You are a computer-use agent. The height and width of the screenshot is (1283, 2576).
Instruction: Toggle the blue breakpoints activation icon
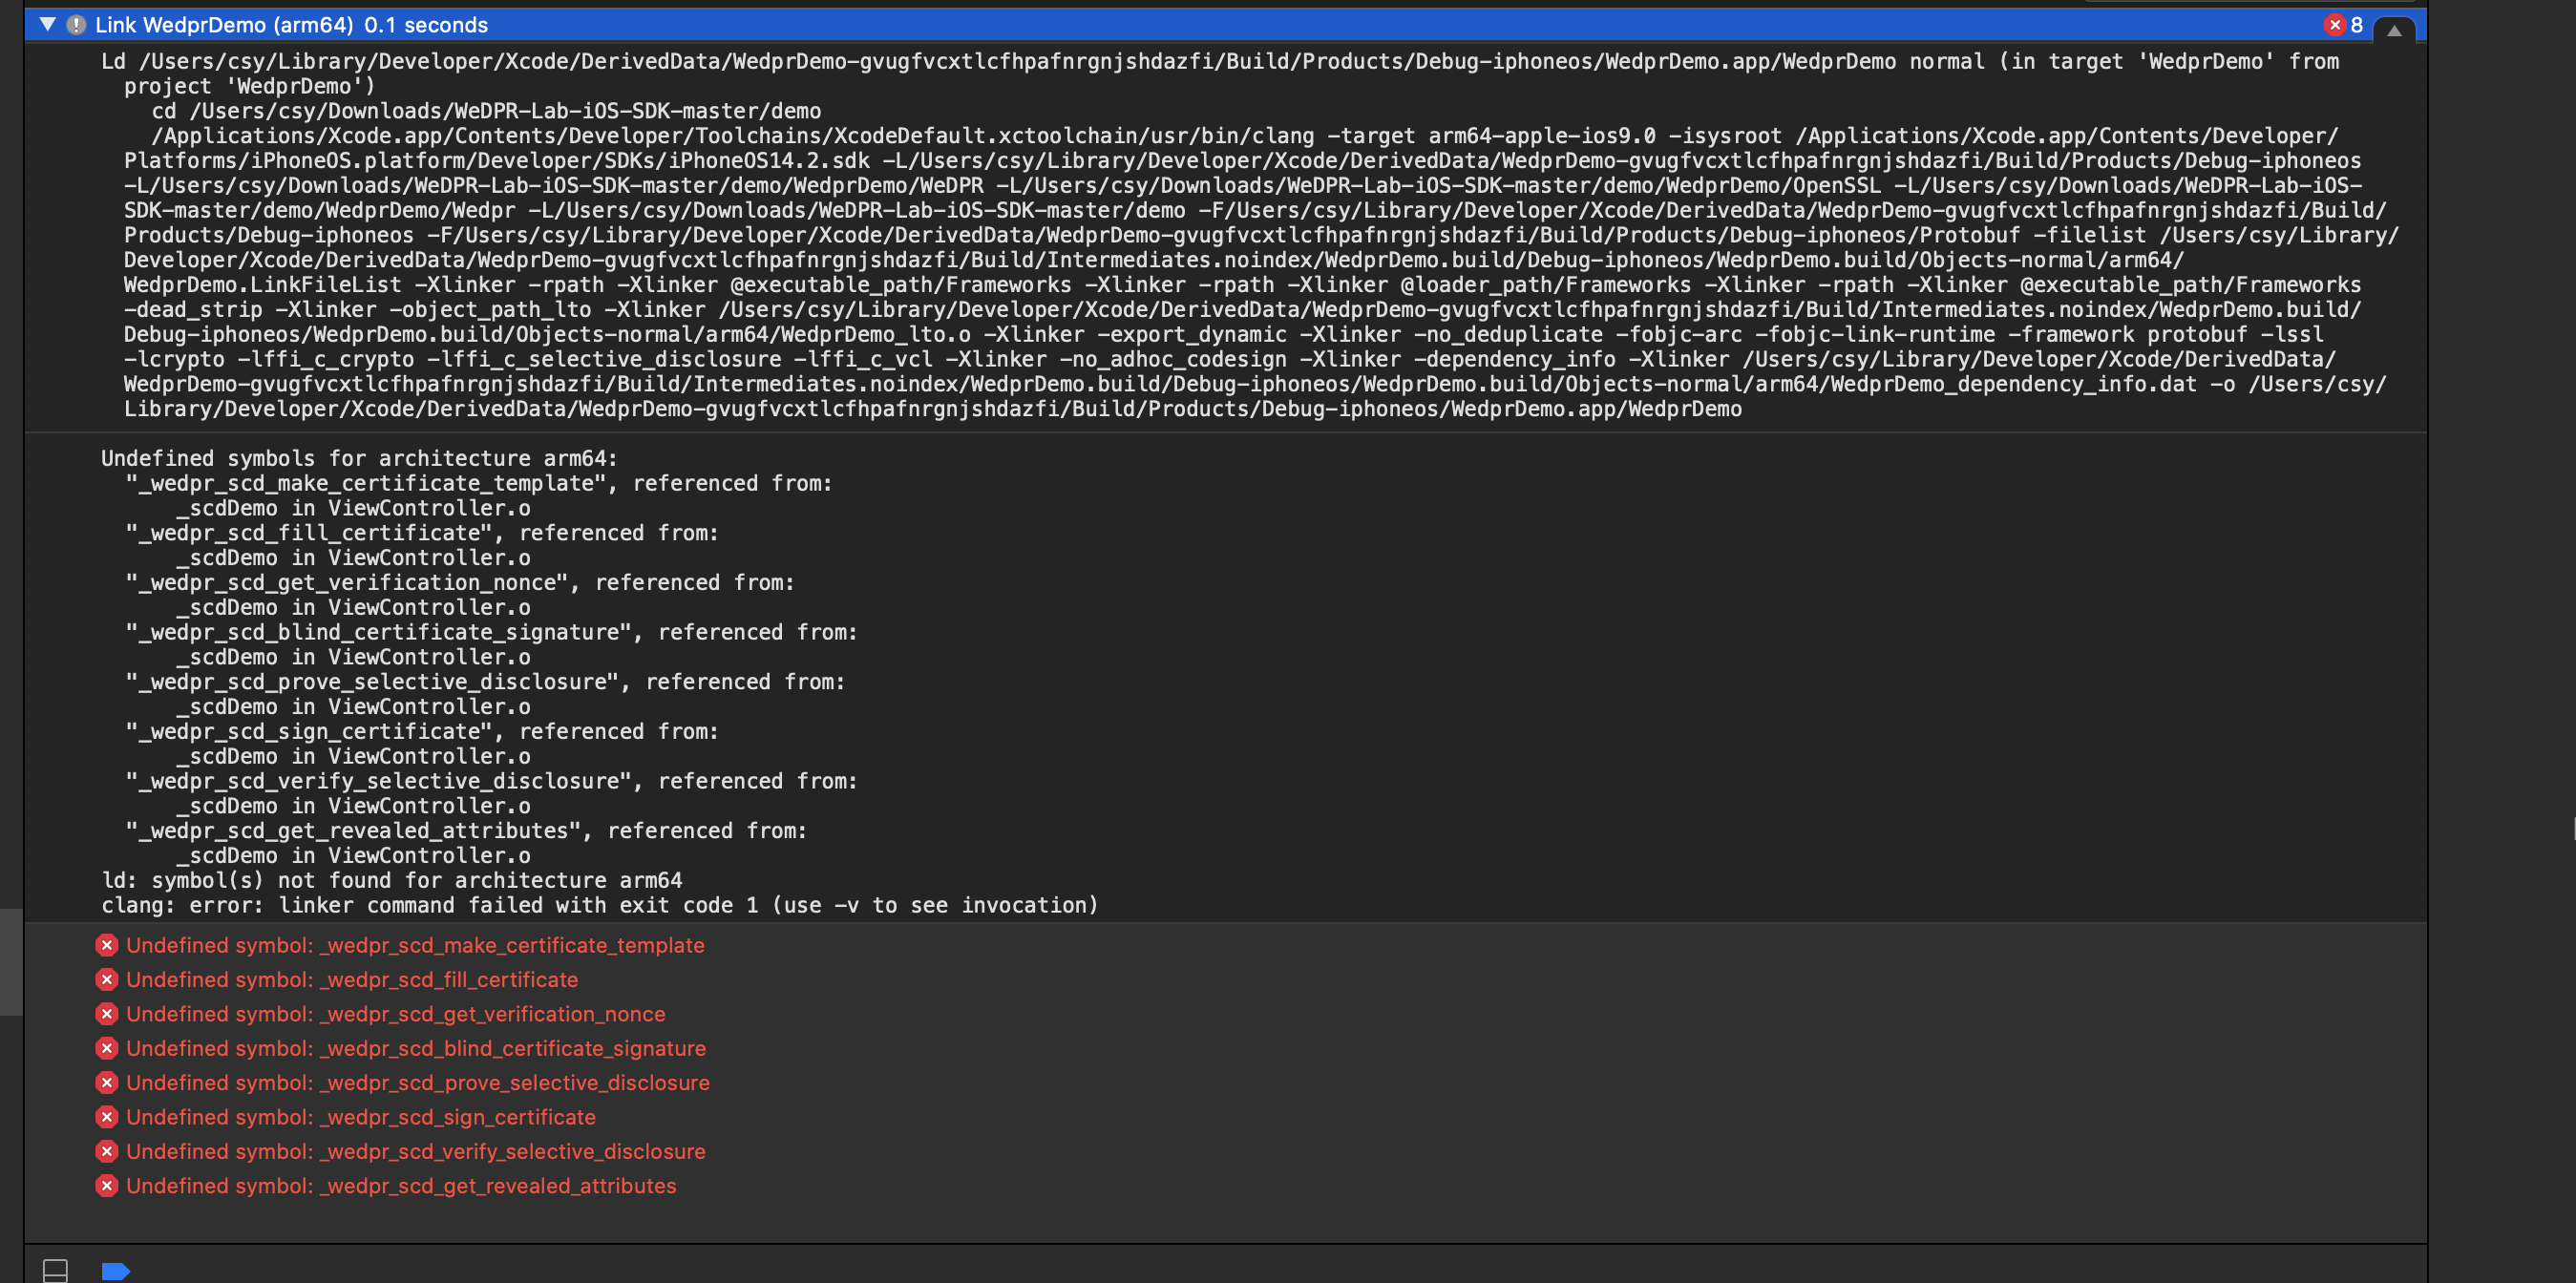116,1270
